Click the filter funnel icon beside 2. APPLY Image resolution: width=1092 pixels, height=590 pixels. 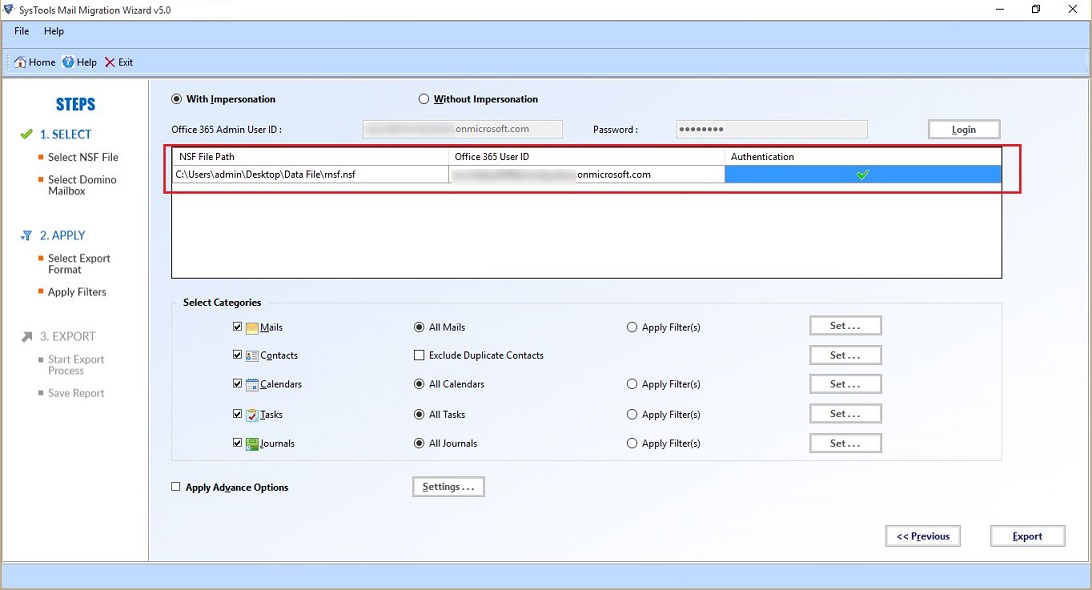[26, 235]
